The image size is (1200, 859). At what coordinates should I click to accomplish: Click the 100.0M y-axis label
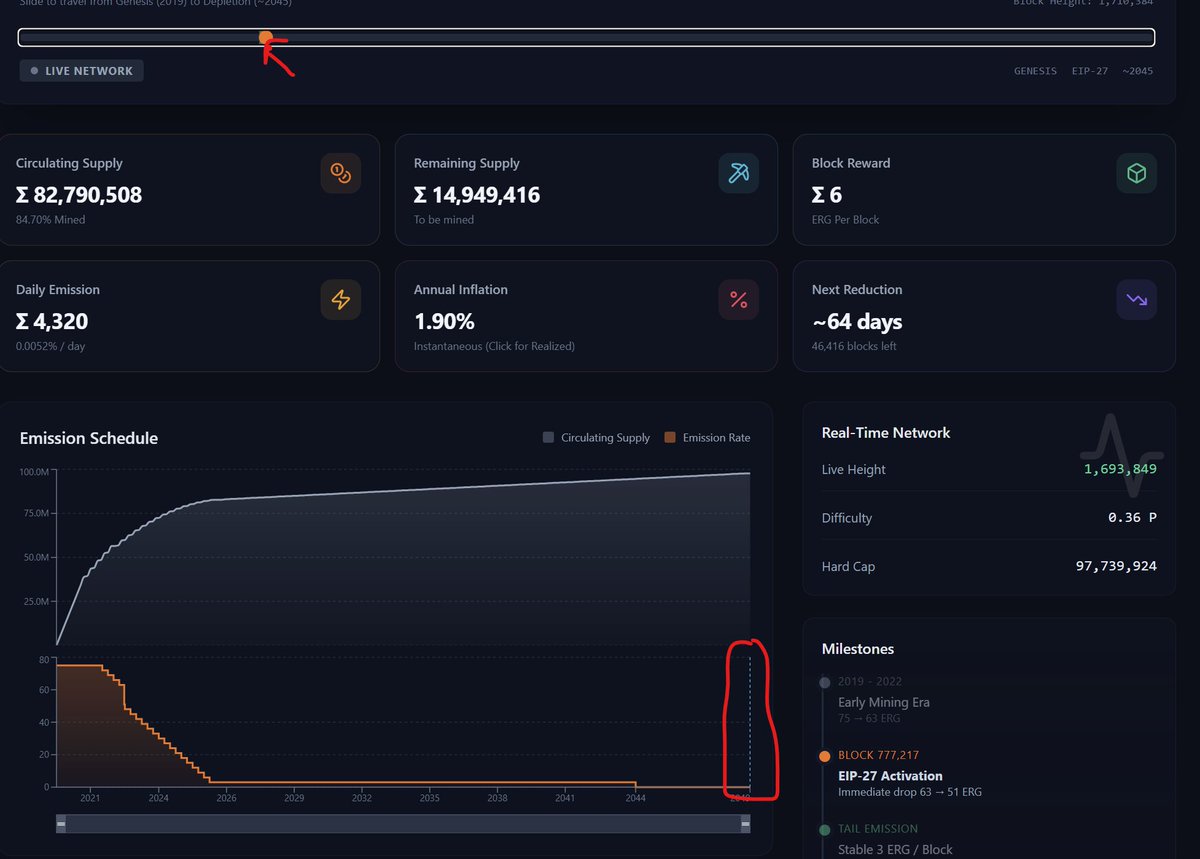point(34,472)
